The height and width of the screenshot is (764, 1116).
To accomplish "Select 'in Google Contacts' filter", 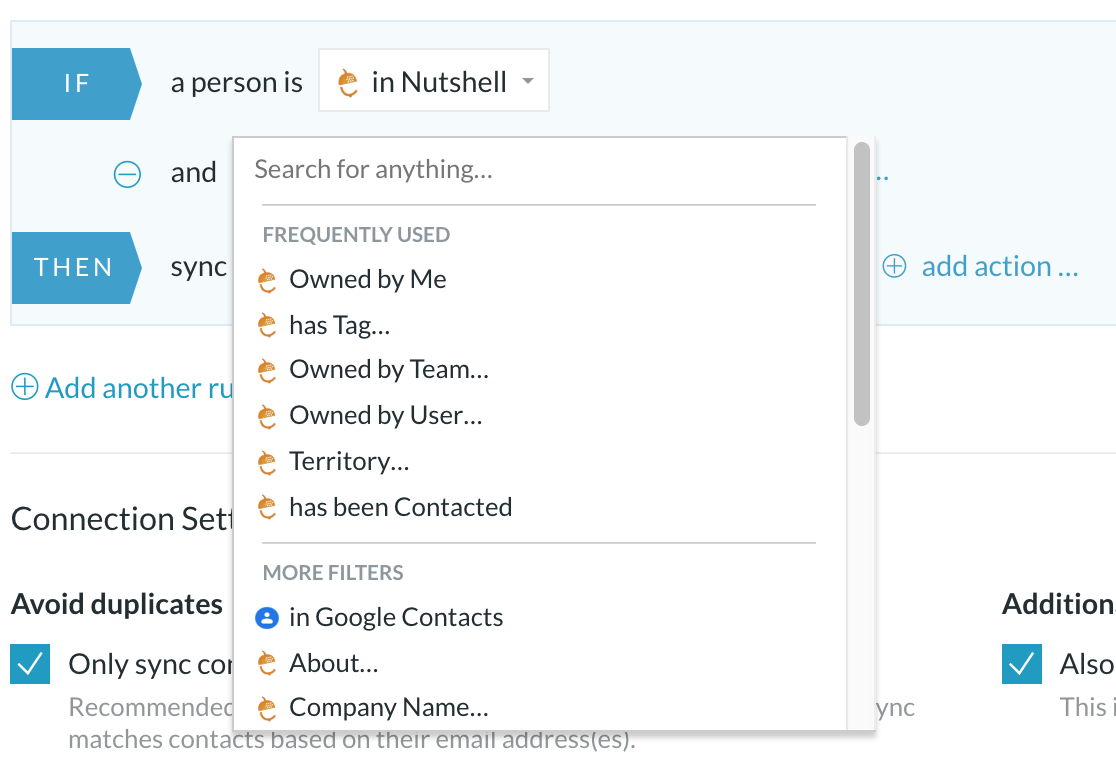I will click(396, 617).
